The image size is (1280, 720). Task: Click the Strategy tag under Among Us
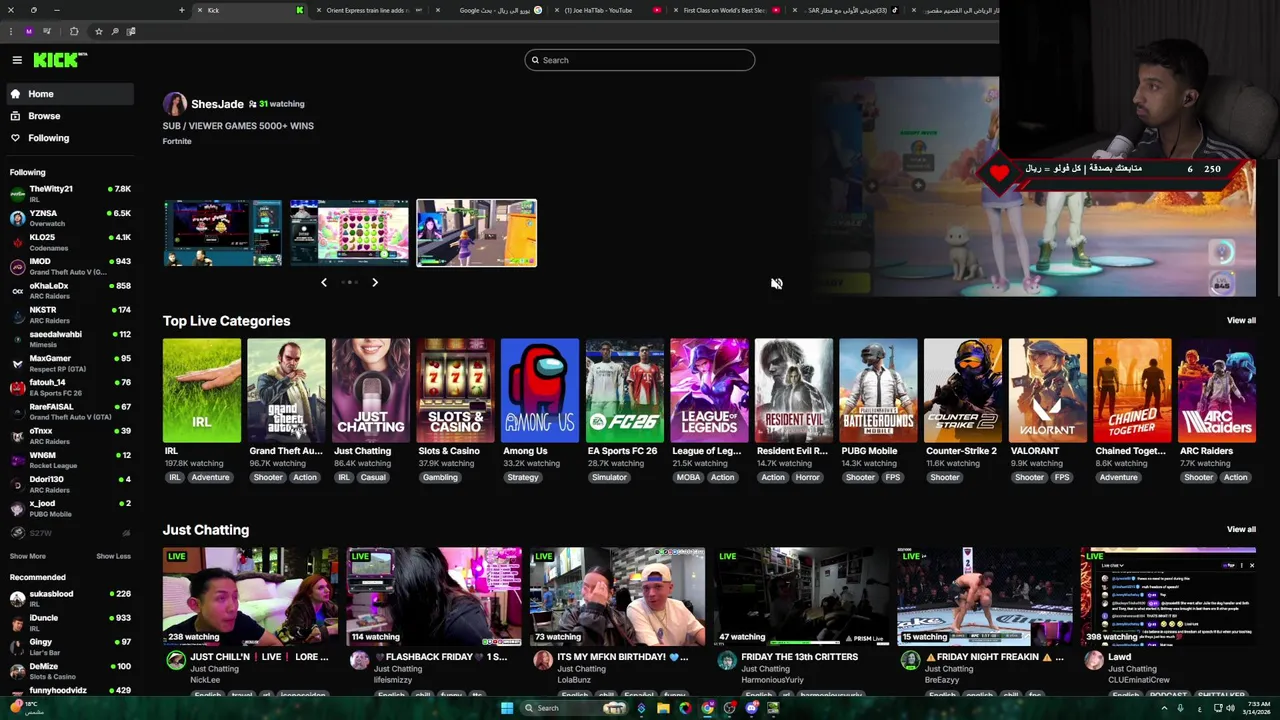[x=523, y=478]
